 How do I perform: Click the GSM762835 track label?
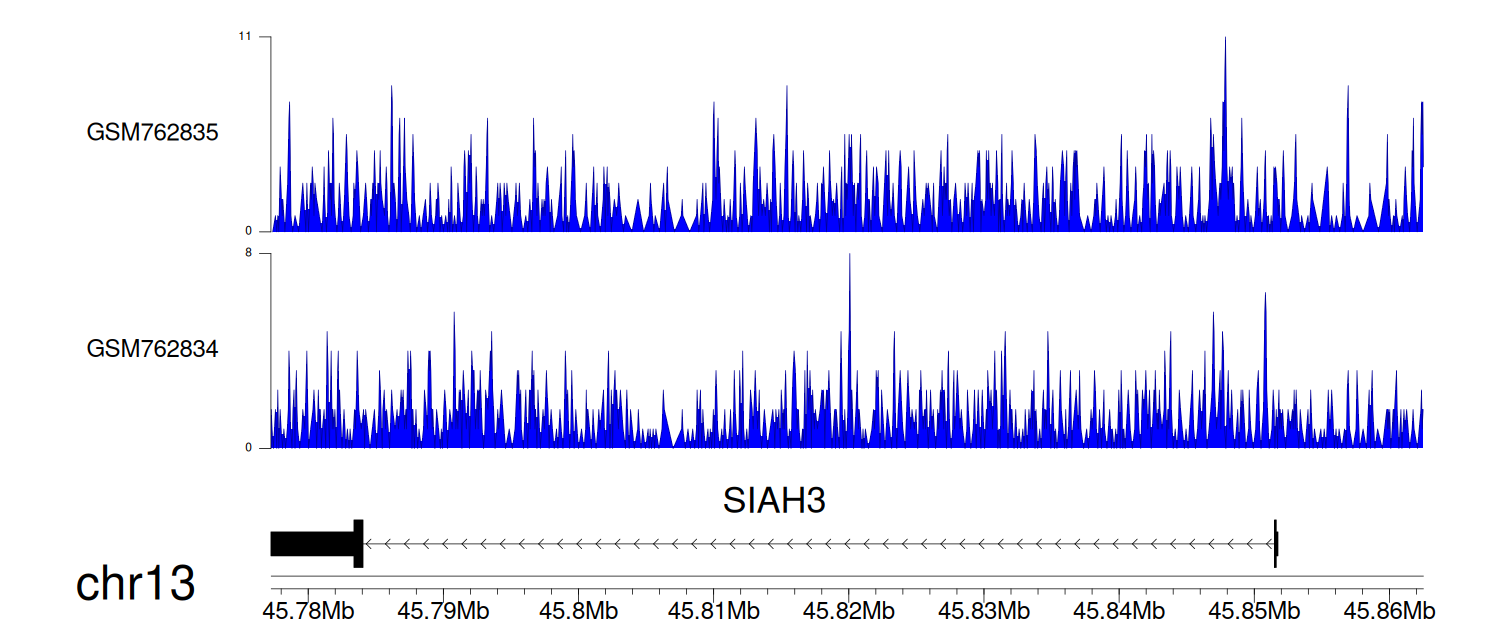pyautogui.click(x=152, y=133)
